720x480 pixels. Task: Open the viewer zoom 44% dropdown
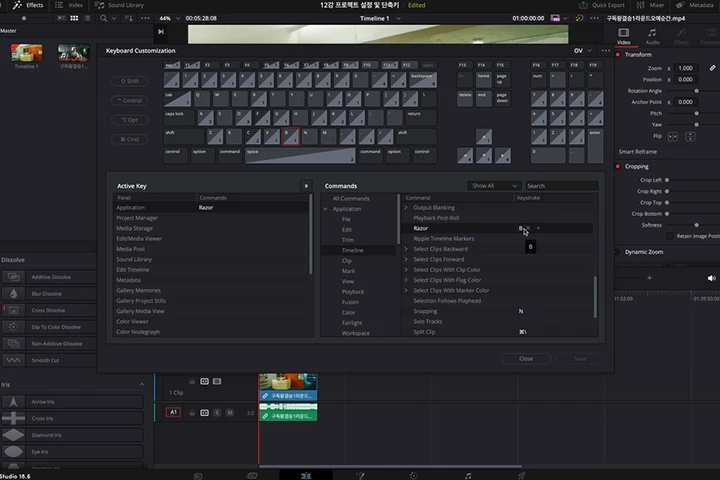point(169,18)
